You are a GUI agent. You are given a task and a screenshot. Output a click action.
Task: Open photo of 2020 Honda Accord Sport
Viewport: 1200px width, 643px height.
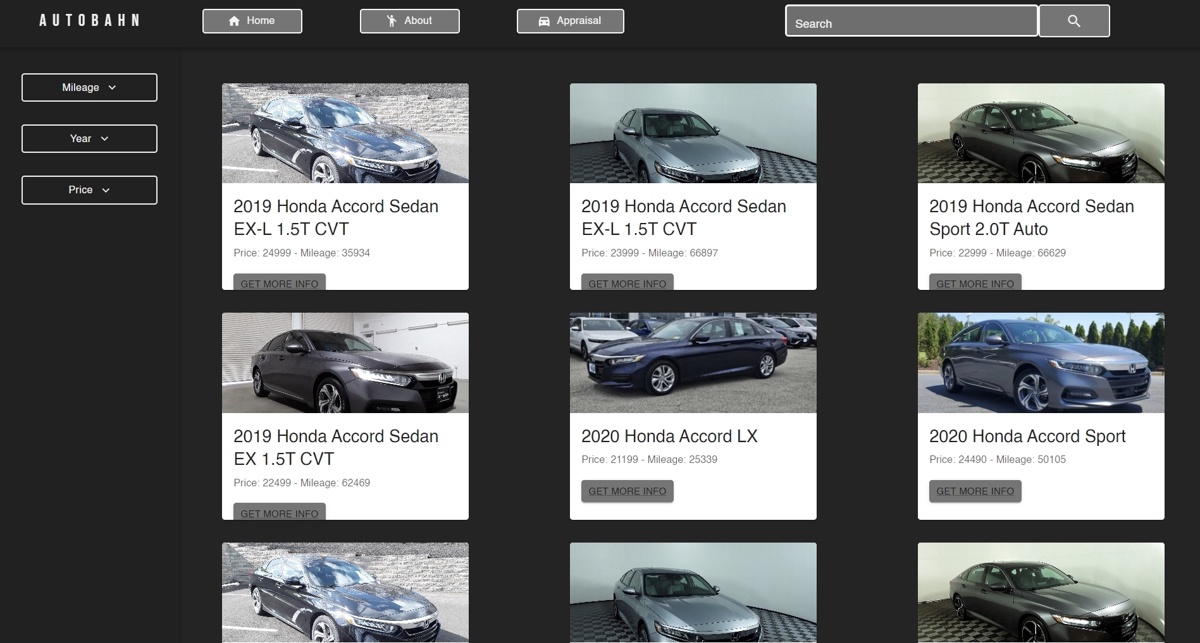coord(1041,363)
